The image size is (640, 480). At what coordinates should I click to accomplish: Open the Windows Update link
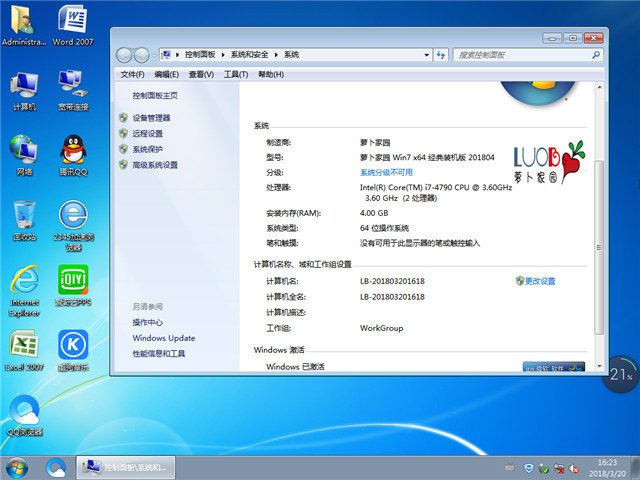[164, 338]
